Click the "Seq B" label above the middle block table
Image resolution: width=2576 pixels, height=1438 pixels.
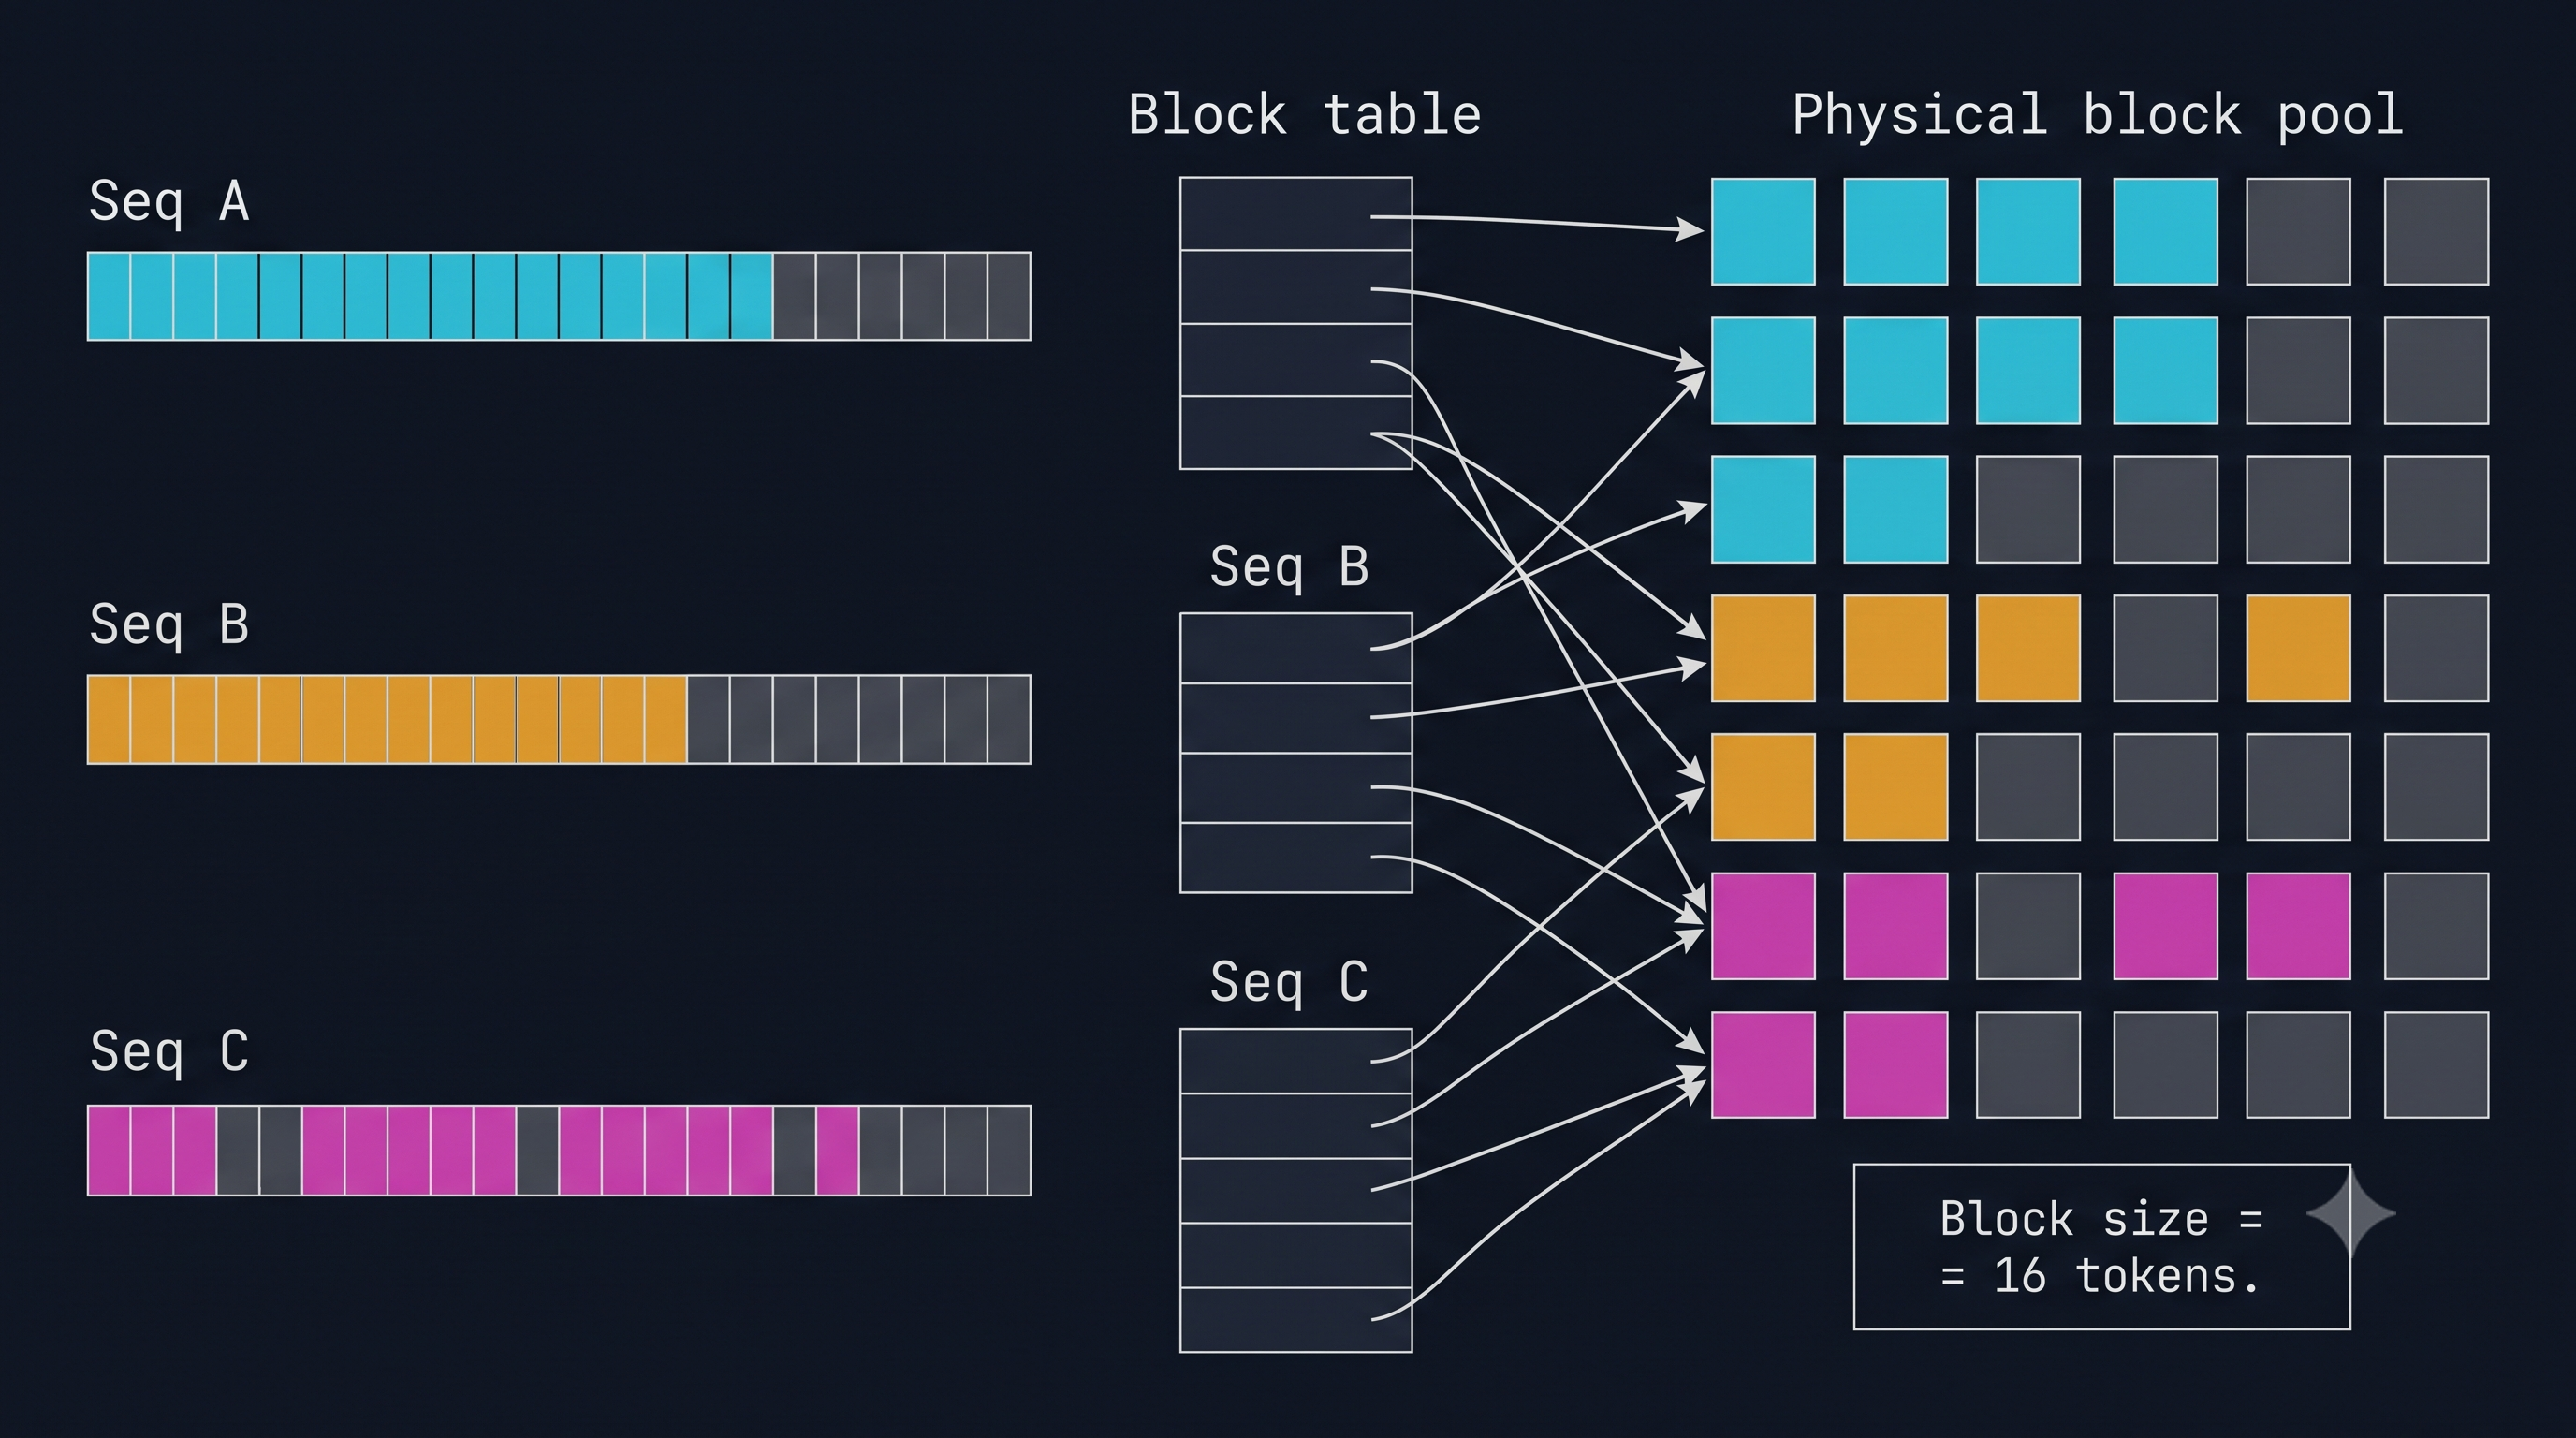coord(1289,567)
